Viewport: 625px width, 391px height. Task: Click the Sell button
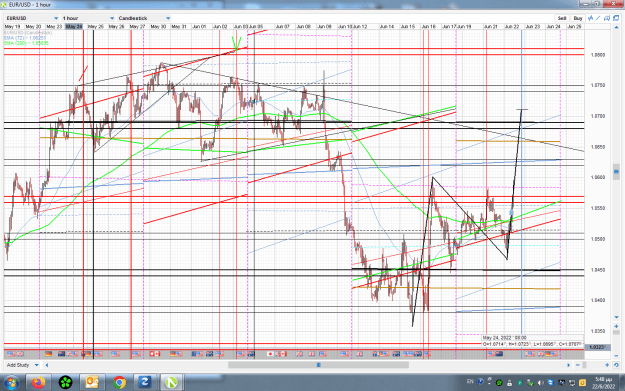click(x=562, y=18)
